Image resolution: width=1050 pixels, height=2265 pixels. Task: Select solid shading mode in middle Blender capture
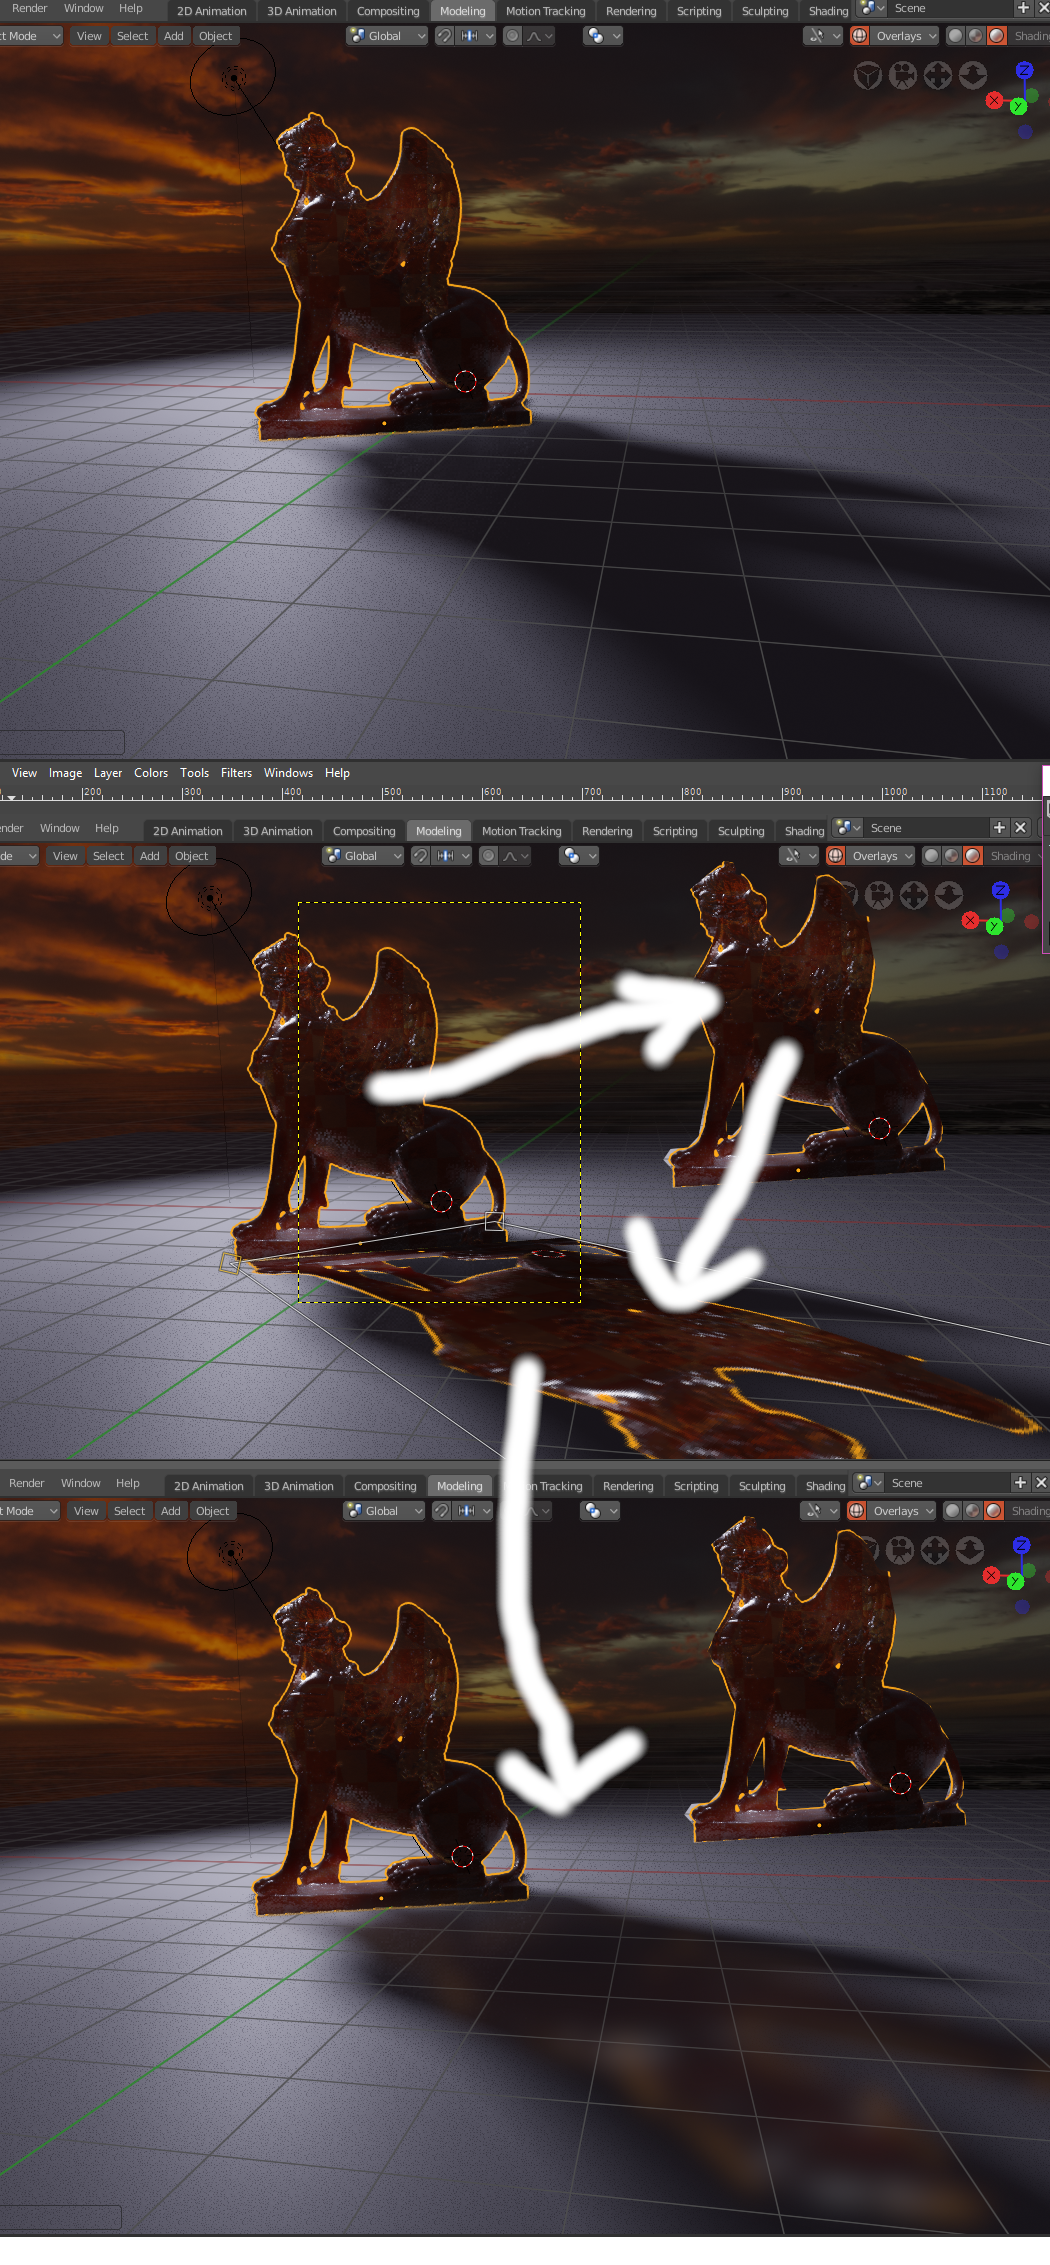(932, 856)
